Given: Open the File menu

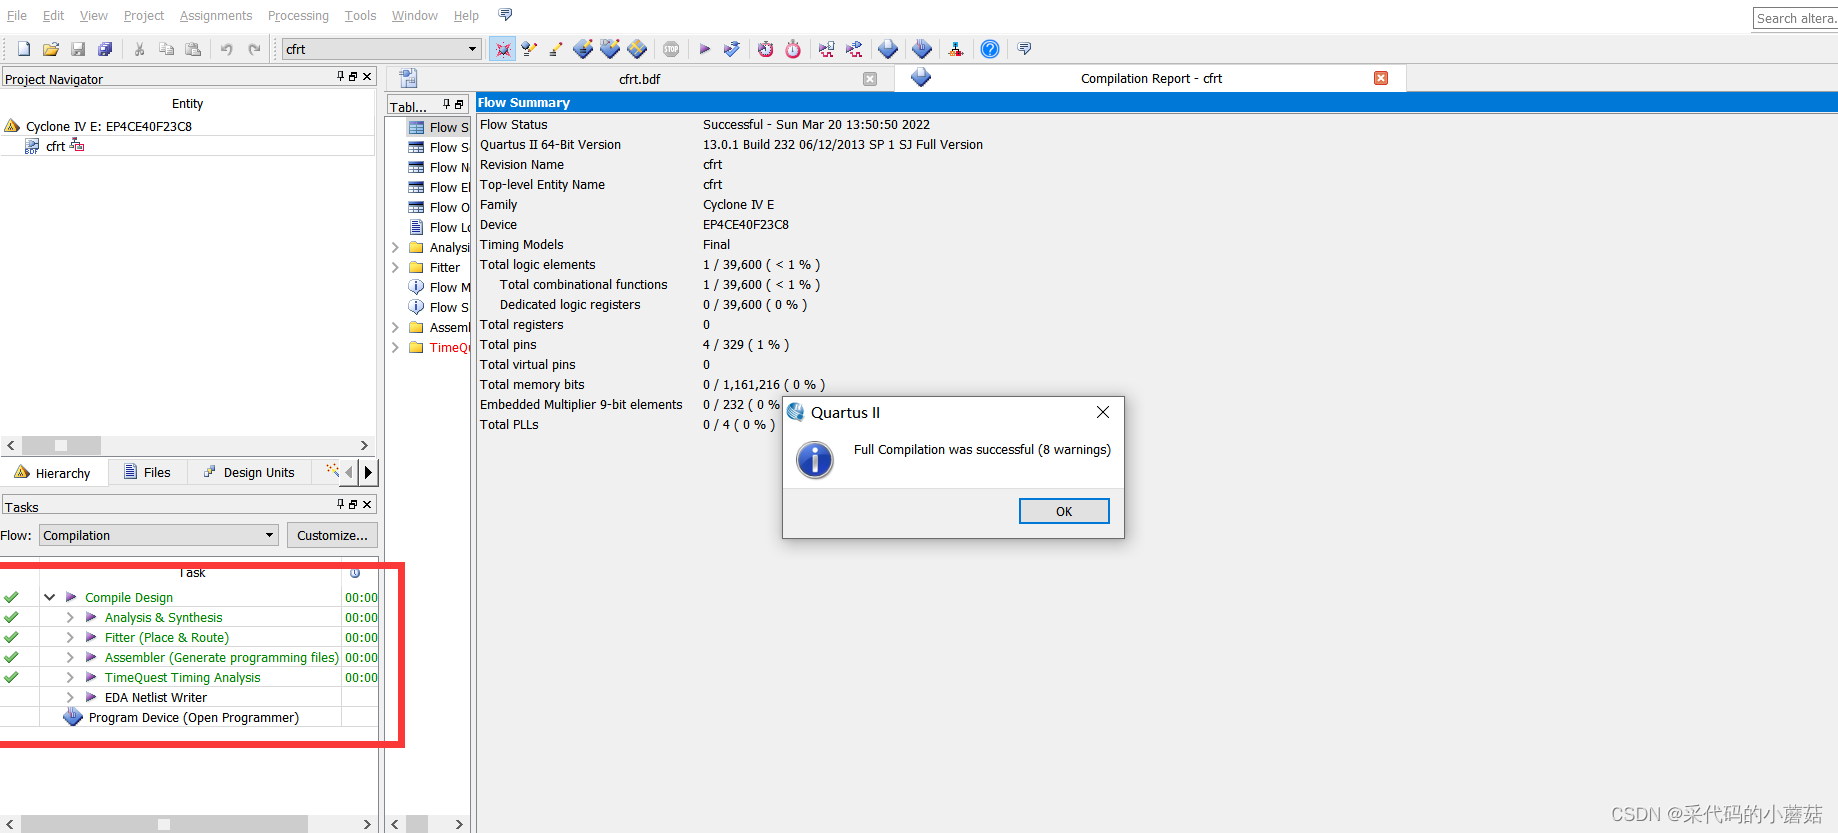Looking at the screenshot, I should click(x=17, y=15).
